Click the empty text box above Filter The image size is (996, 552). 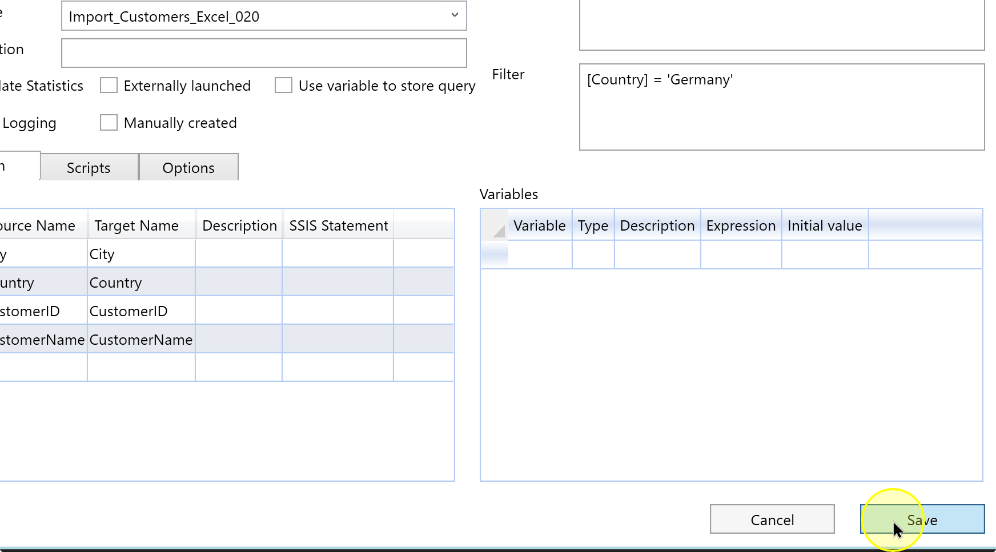click(x=781, y=24)
